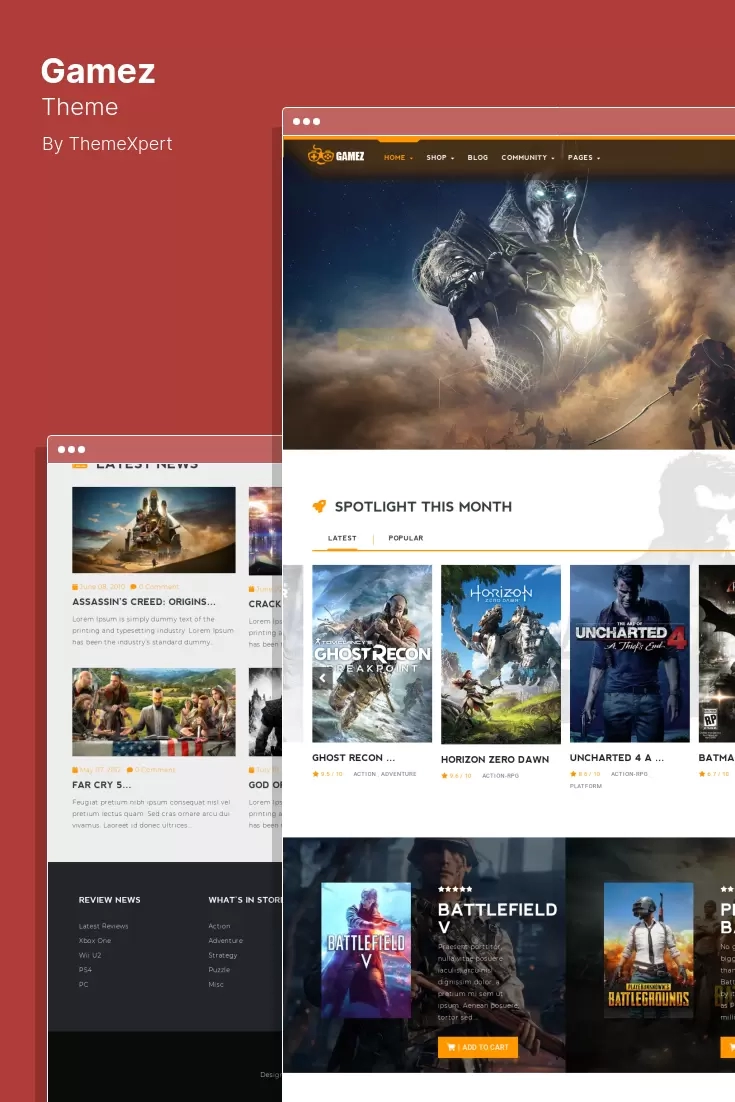Open the PS4 footer link

click(x=85, y=970)
